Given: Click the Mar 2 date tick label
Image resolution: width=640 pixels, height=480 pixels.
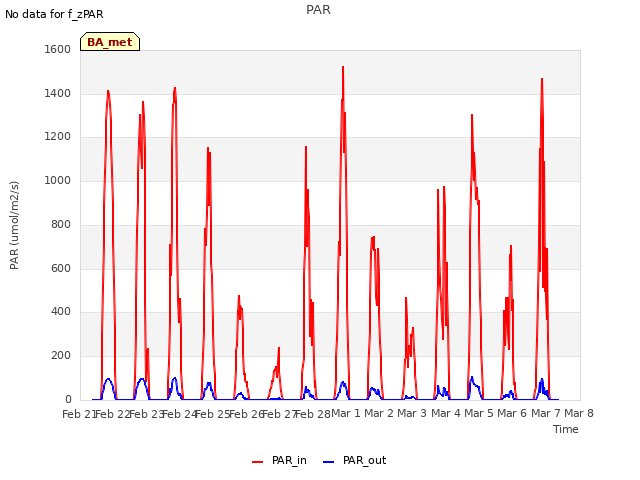Looking at the screenshot, I should coord(379,413).
